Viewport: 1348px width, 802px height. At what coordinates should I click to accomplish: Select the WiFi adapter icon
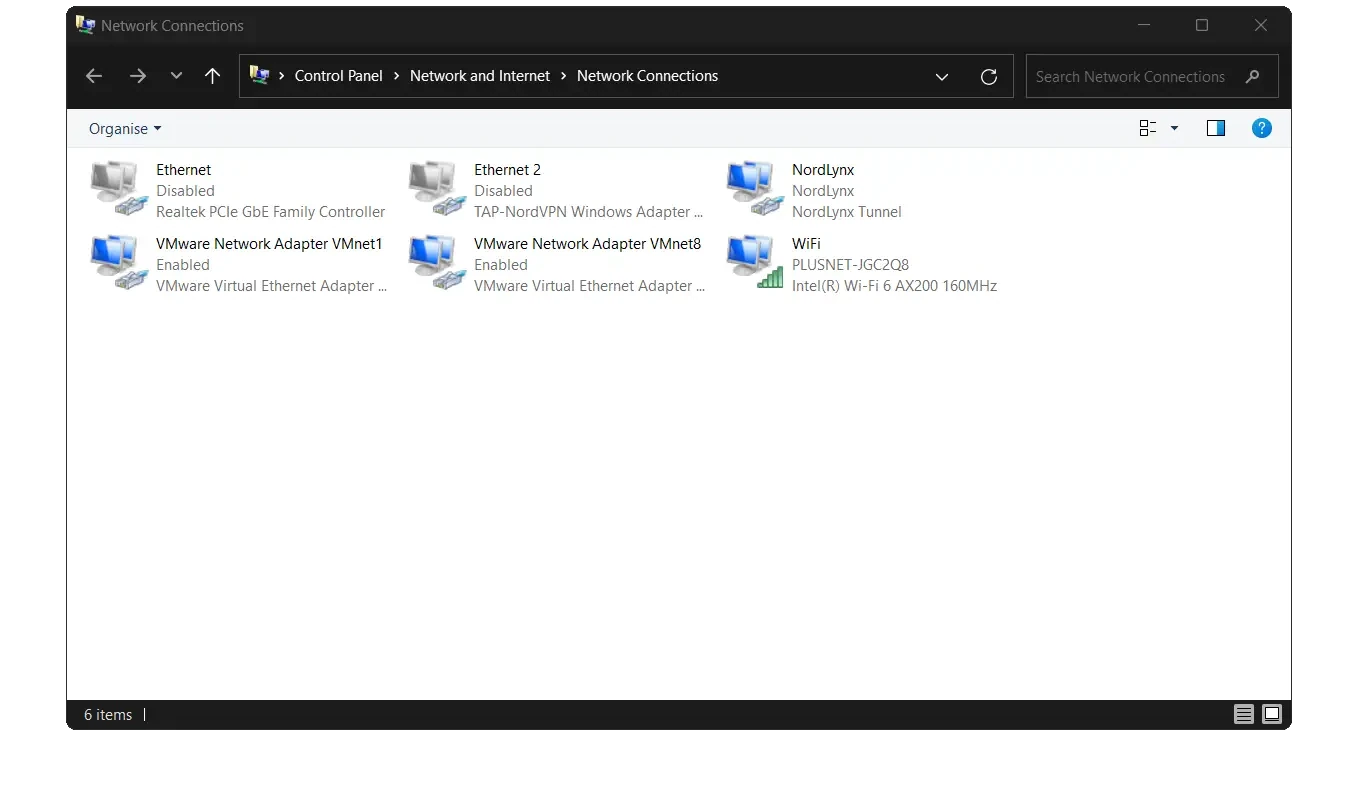point(755,263)
